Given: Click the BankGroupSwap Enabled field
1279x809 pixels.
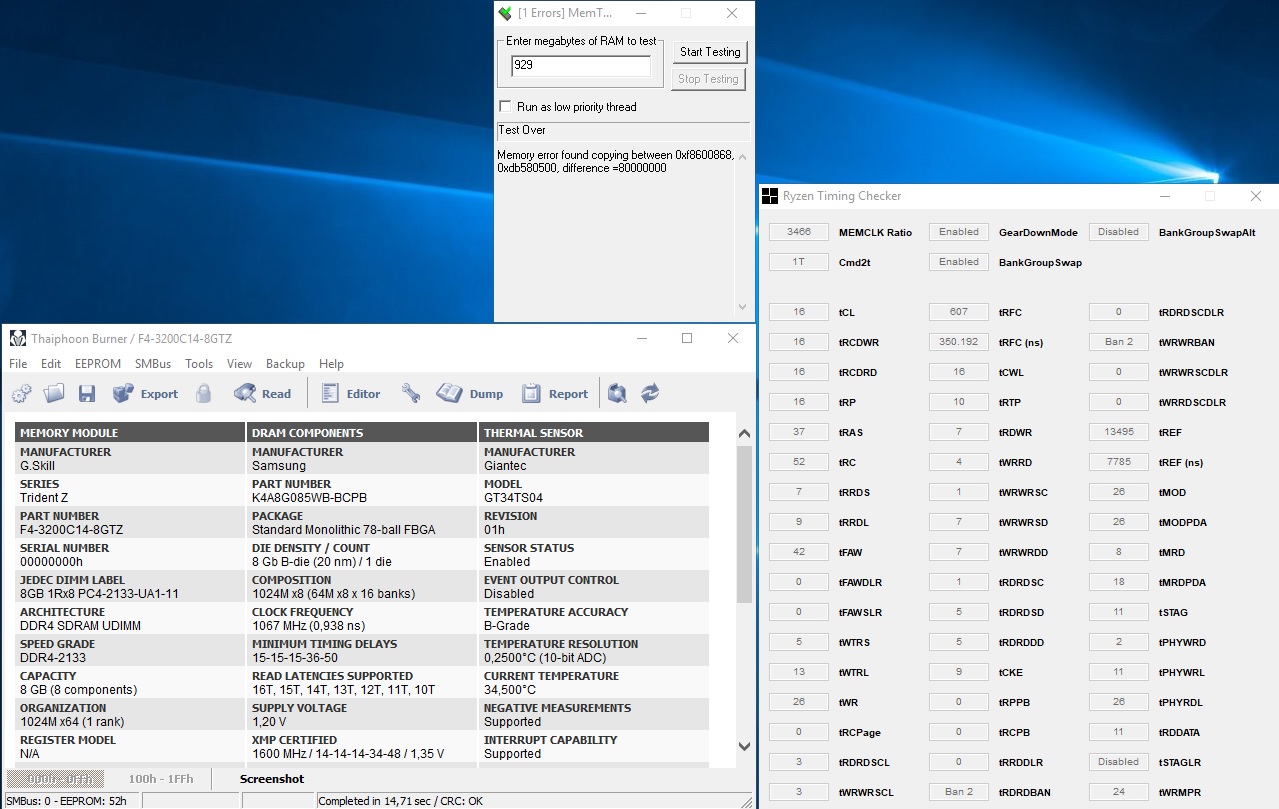Looking at the screenshot, I should click(x=958, y=262).
